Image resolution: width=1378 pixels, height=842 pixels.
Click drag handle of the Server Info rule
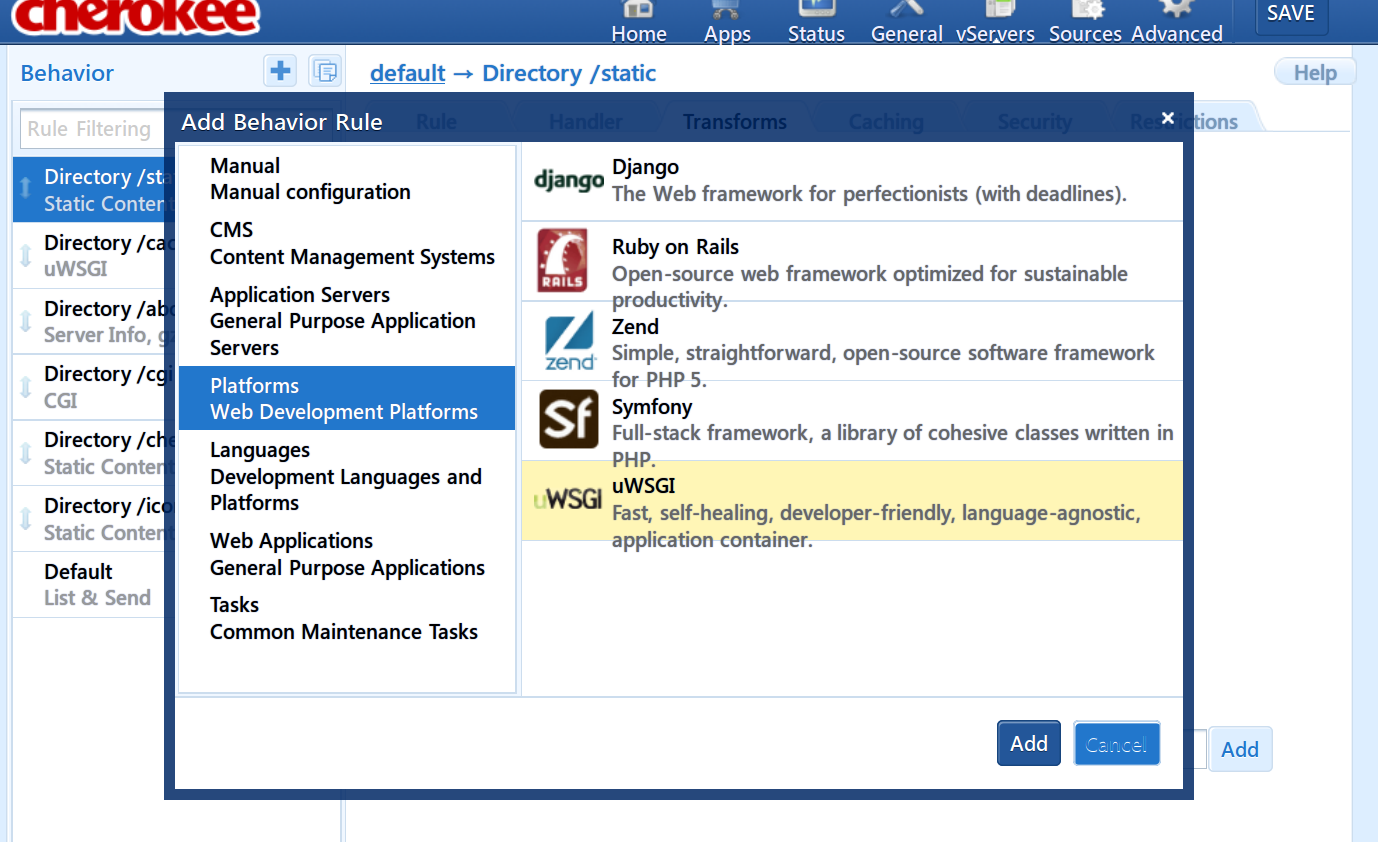coord(26,321)
